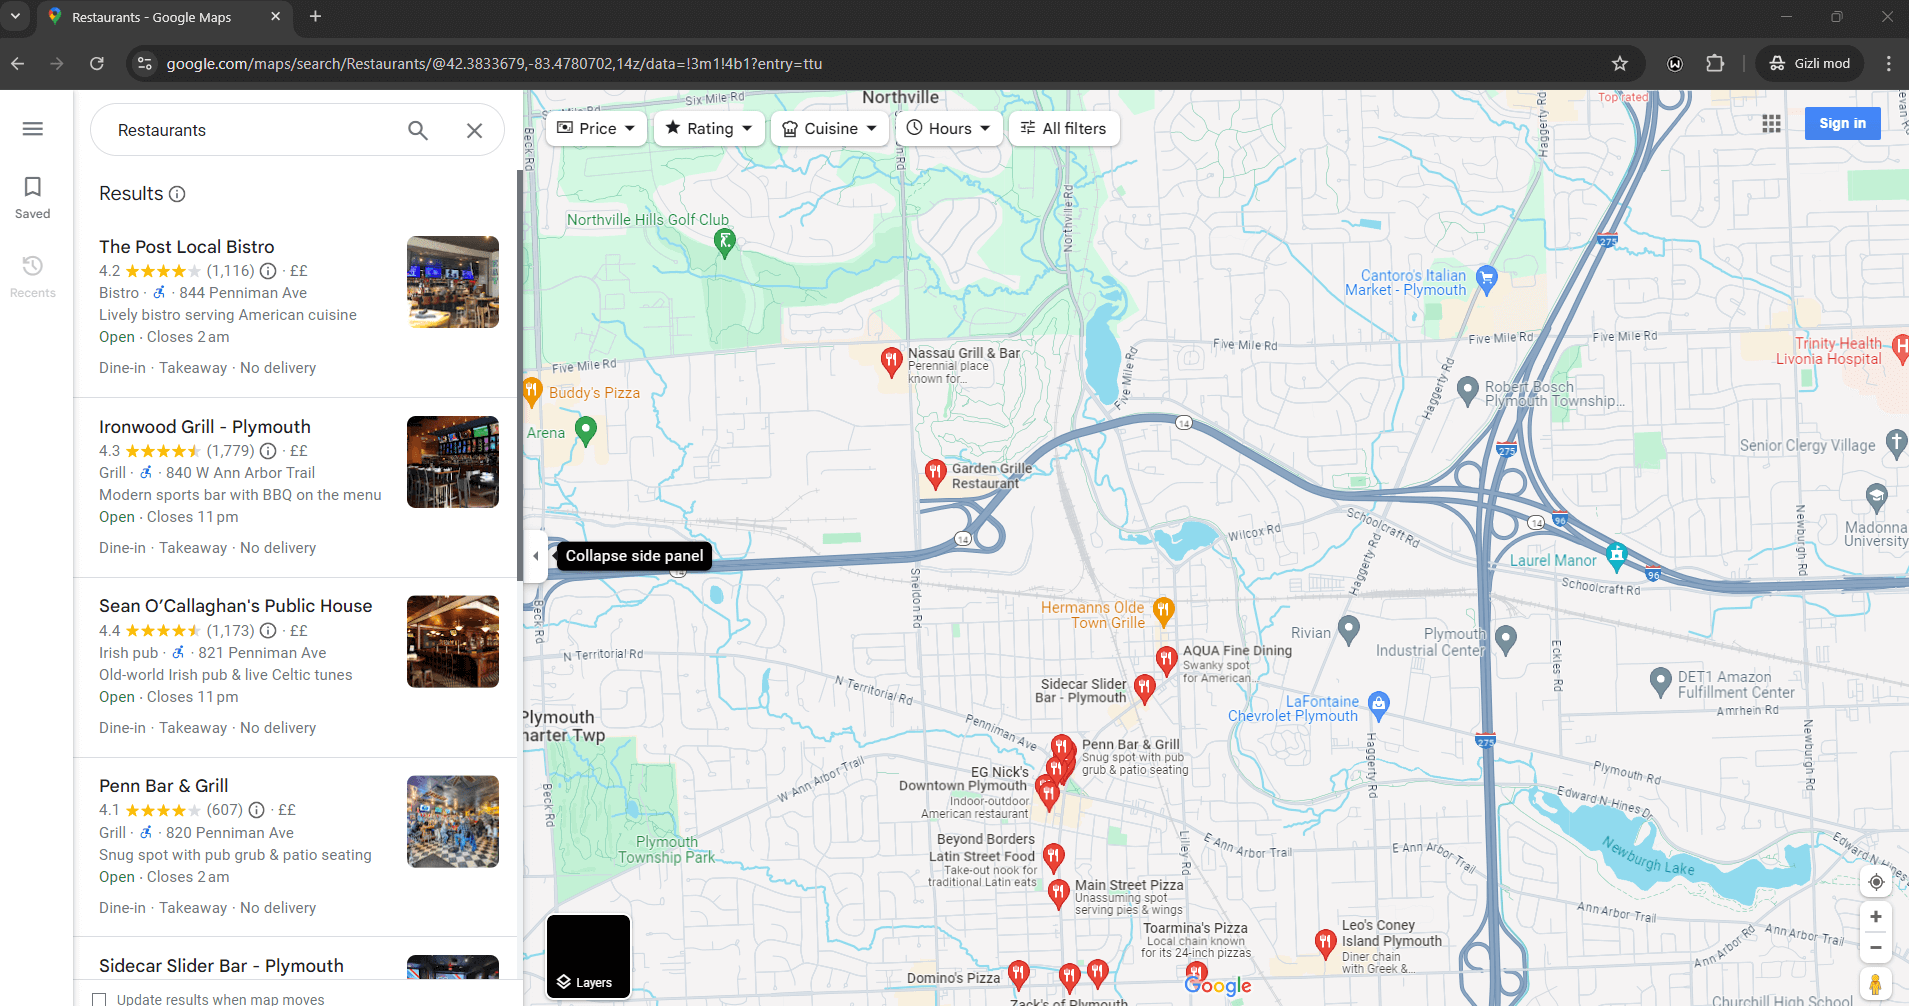Select the Leo's Coney Island Plymouth pin
The height and width of the screenshot is (1006, 1909).
[x=1325, y=942]
